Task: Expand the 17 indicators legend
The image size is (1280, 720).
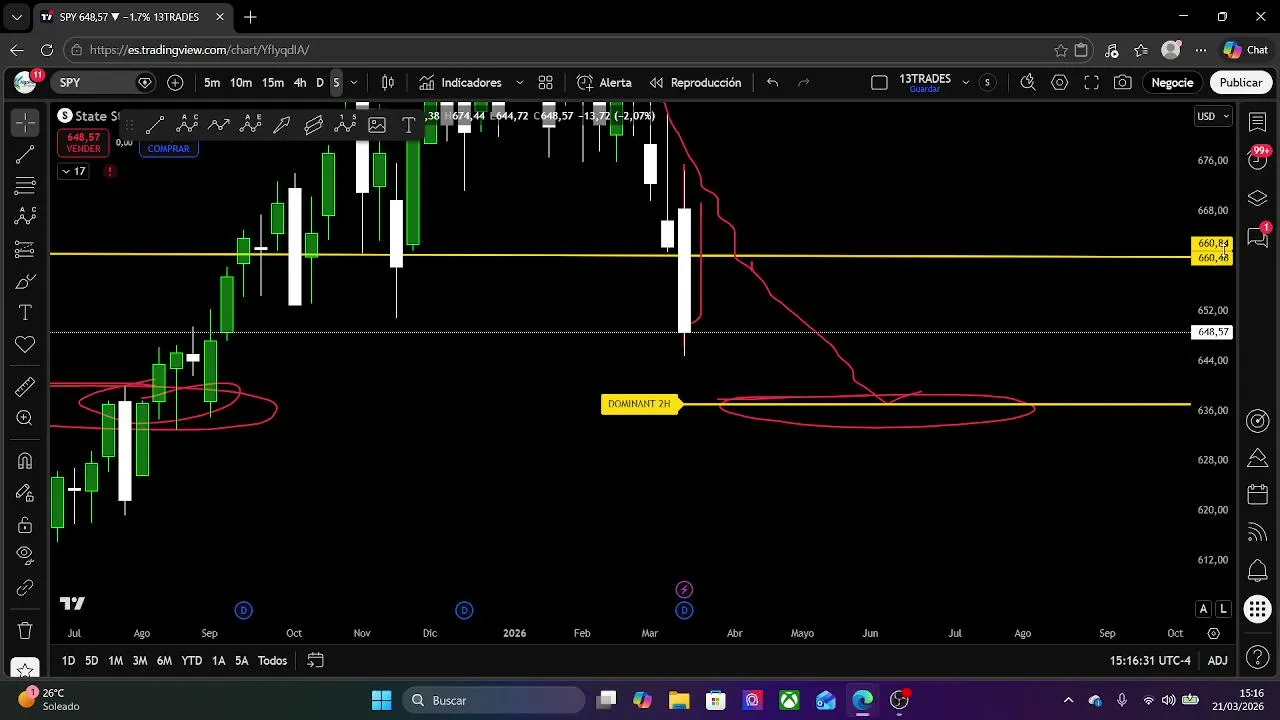Action: [74, 172]
